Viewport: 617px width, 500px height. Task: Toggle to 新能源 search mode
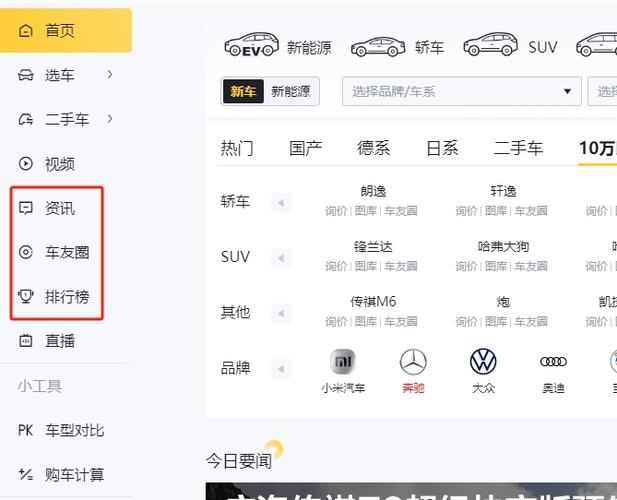pyautogui.click(x=291, y=91)
